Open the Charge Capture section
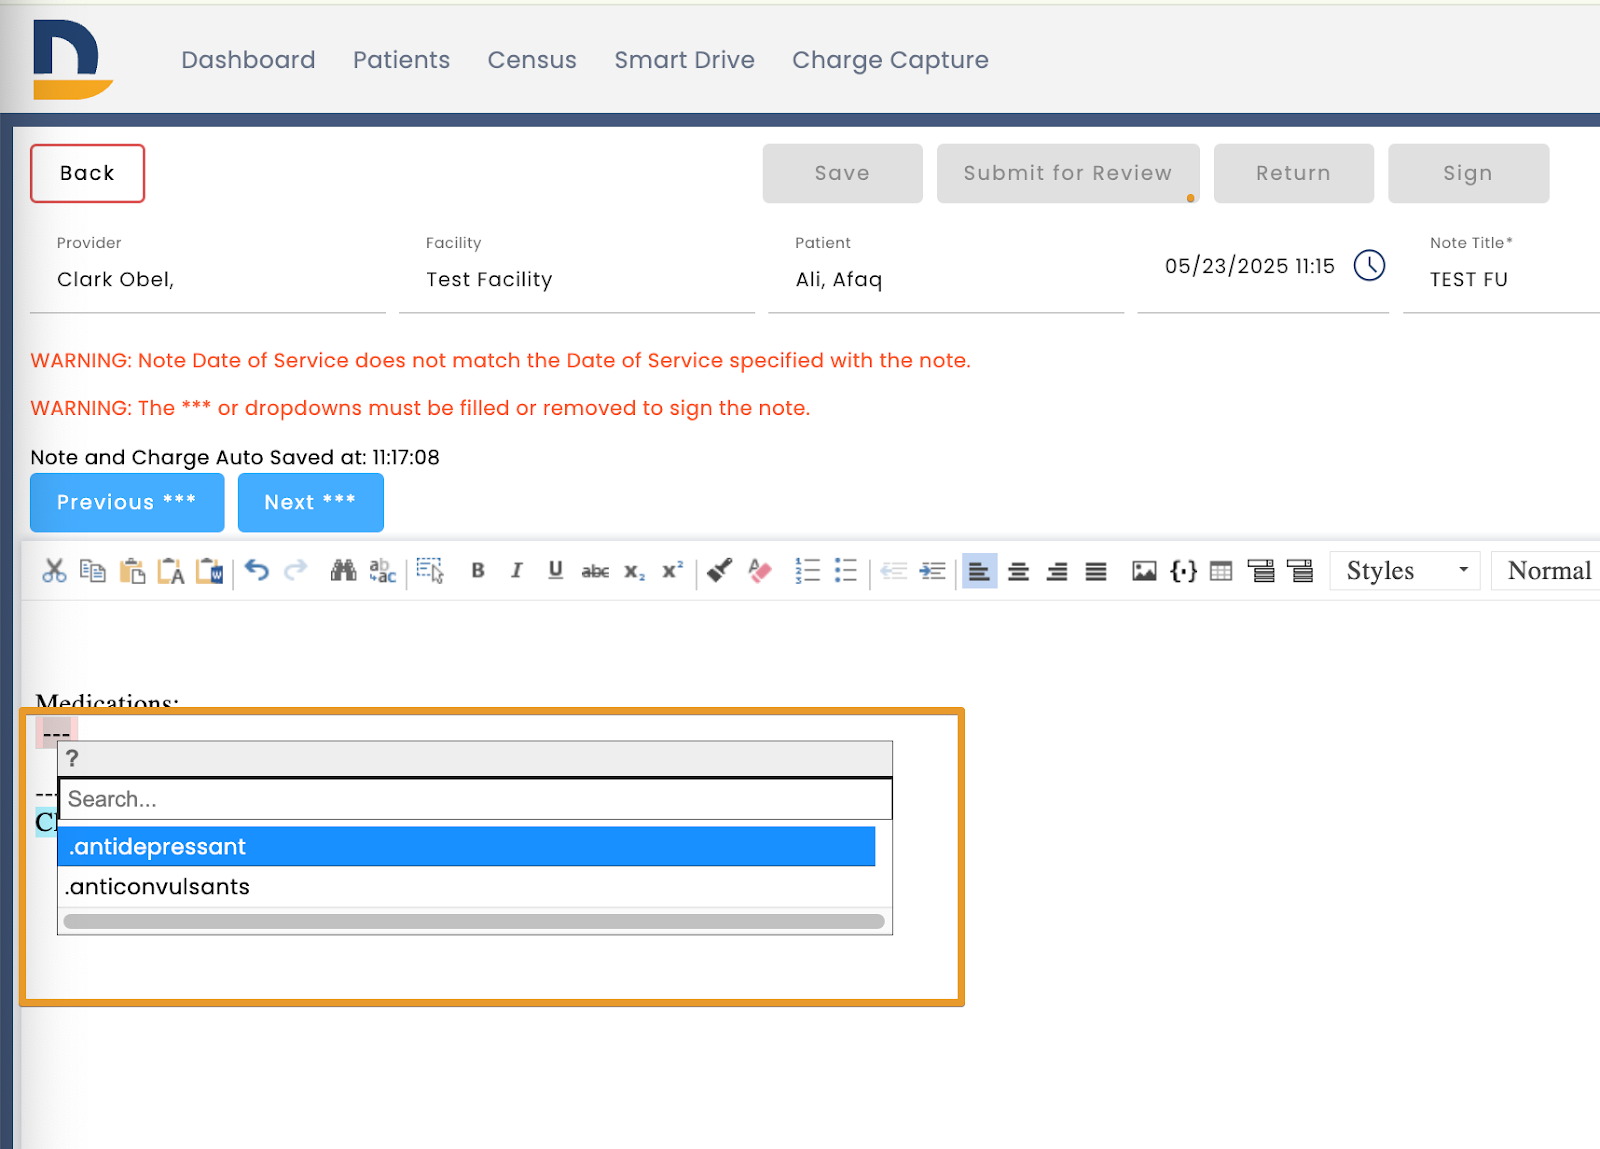 coord(889,60)
